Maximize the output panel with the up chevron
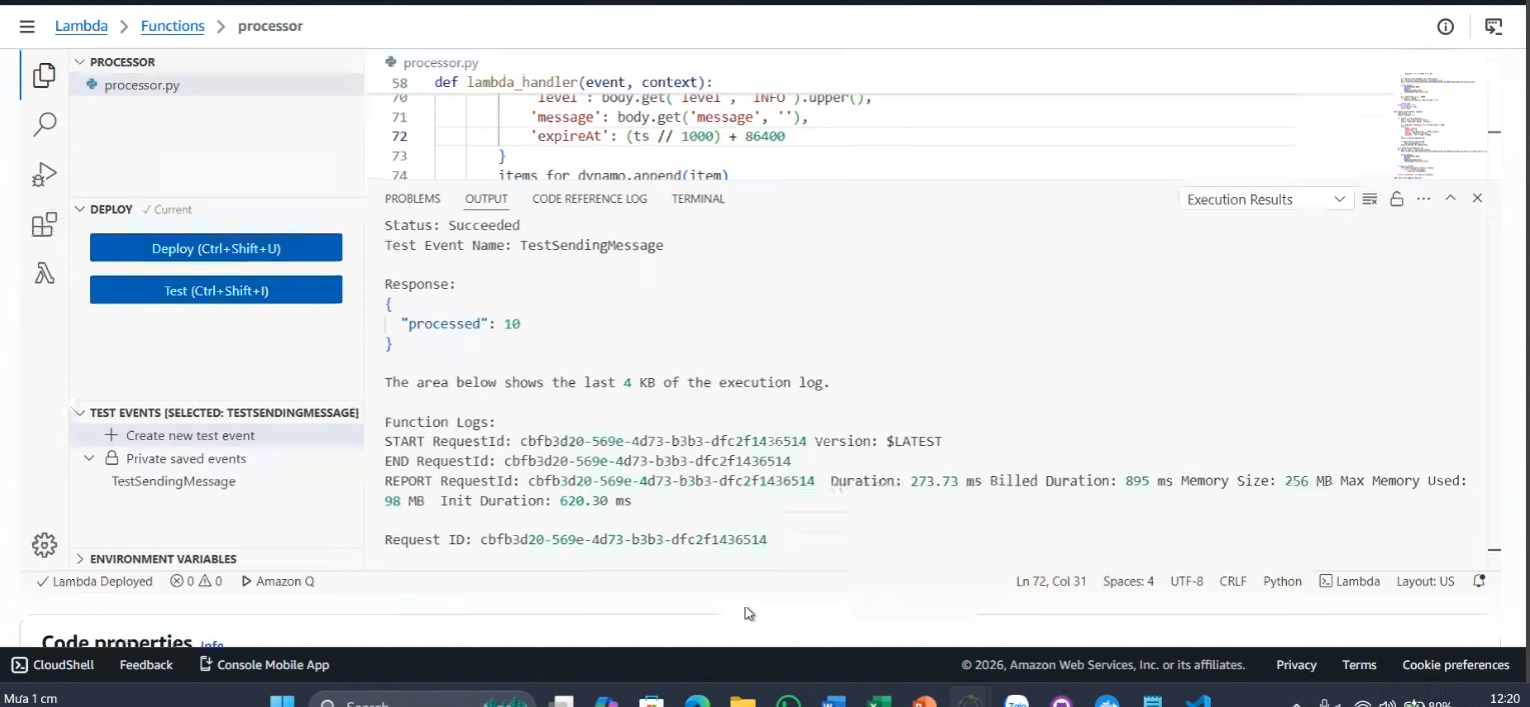Viewport: 1530px width, 707px height. point(1450,199)
